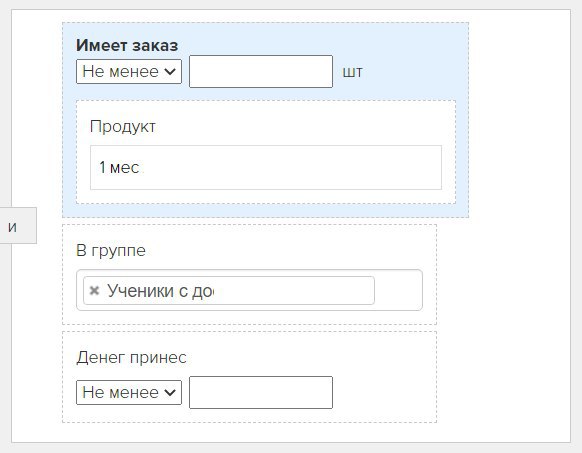Click the "шт" unit label
The width and height of the screenshot is (582, 453).
[352, 71]
